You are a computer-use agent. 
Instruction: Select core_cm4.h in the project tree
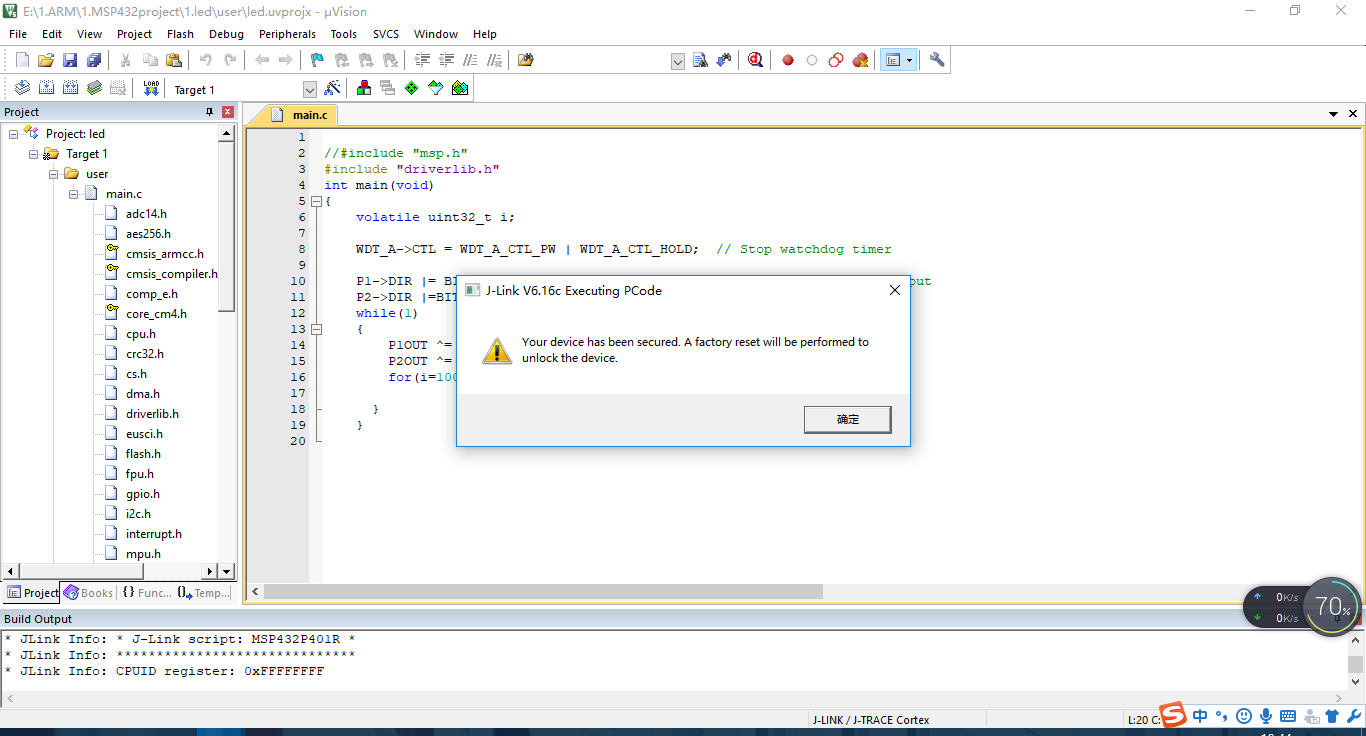pos(156,314)
